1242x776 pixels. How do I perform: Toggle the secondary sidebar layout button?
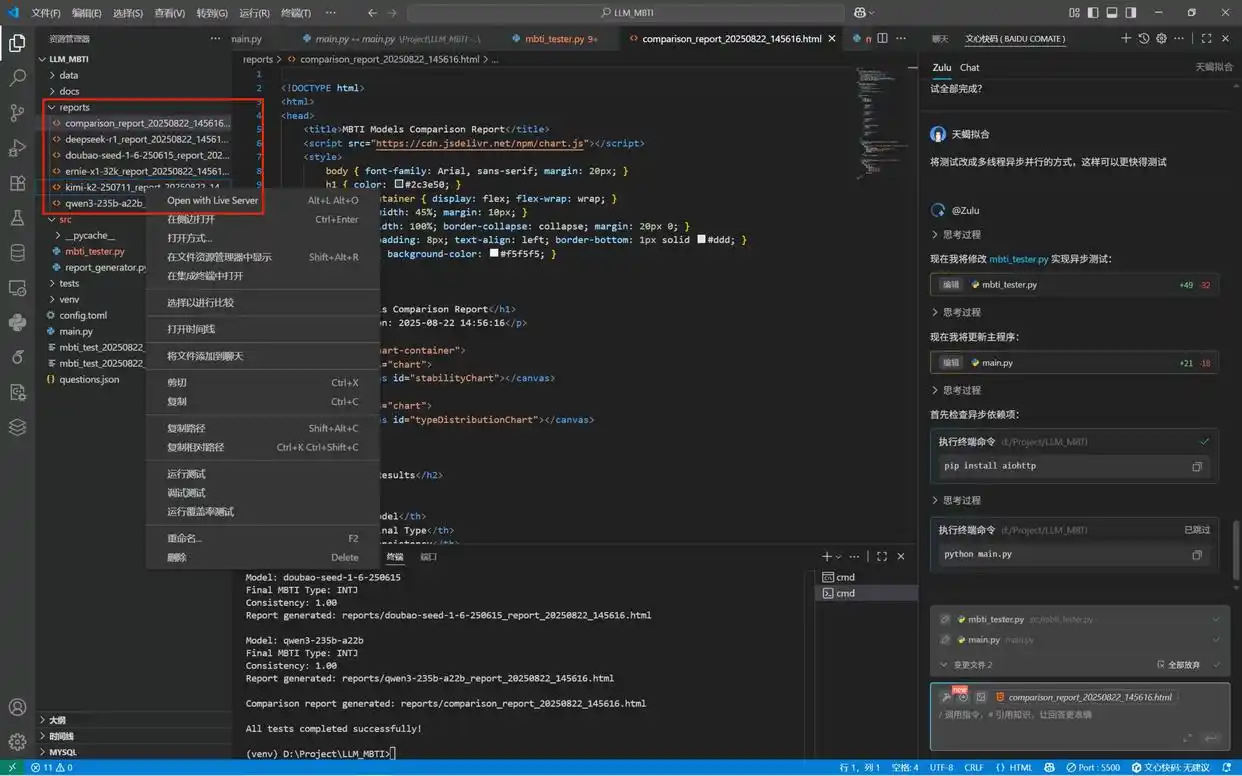pyautogui.click(x=1130, y=13)
